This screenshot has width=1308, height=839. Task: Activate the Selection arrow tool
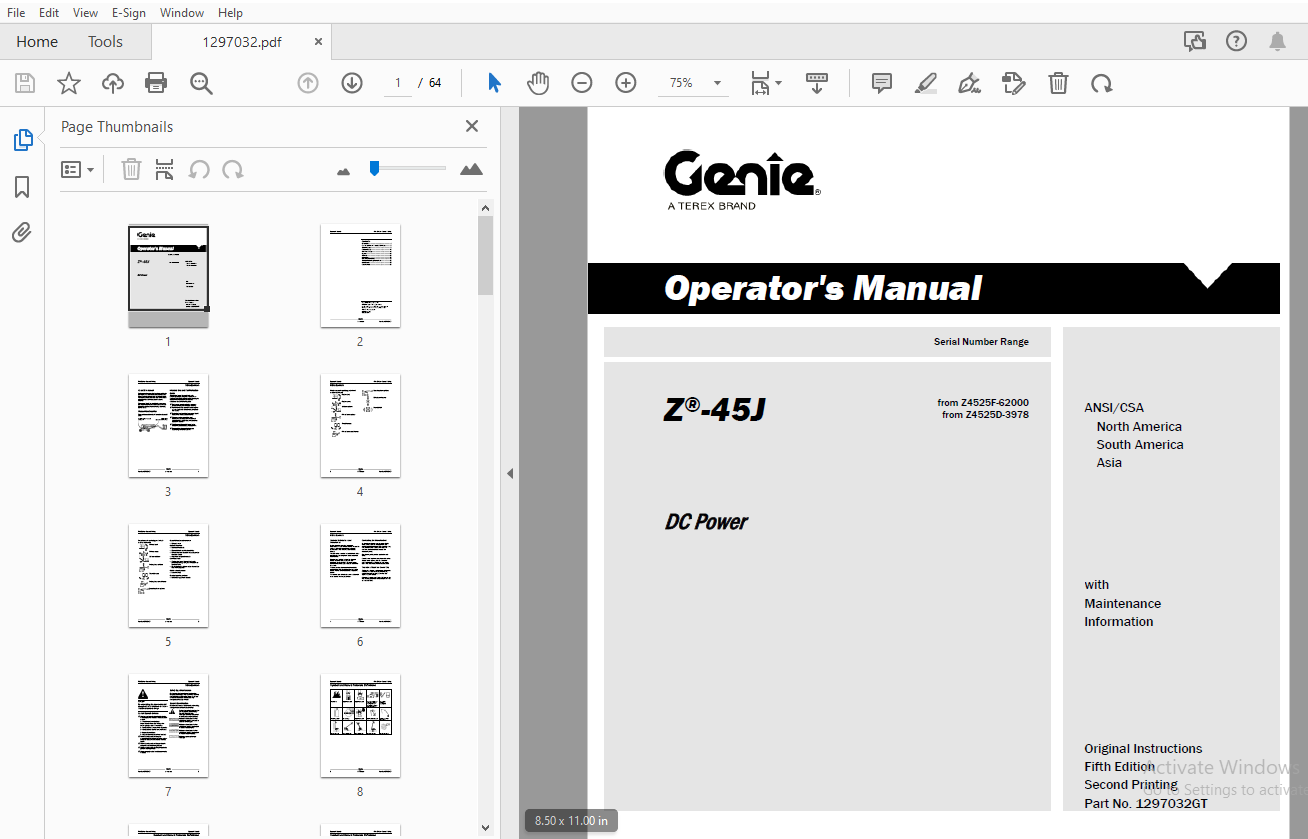[x=494, y=83]
